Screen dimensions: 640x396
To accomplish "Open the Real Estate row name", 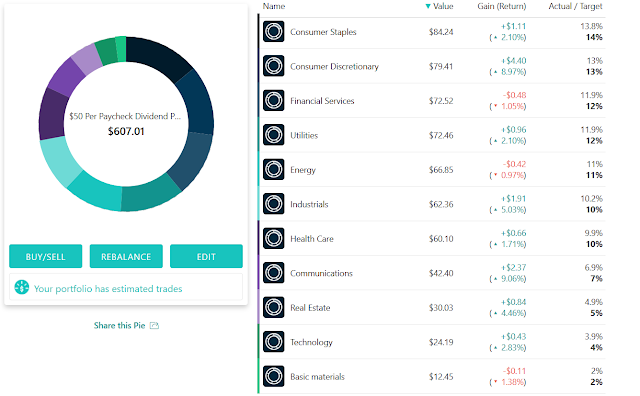I will pyautogui.click(x=310, y=308).
